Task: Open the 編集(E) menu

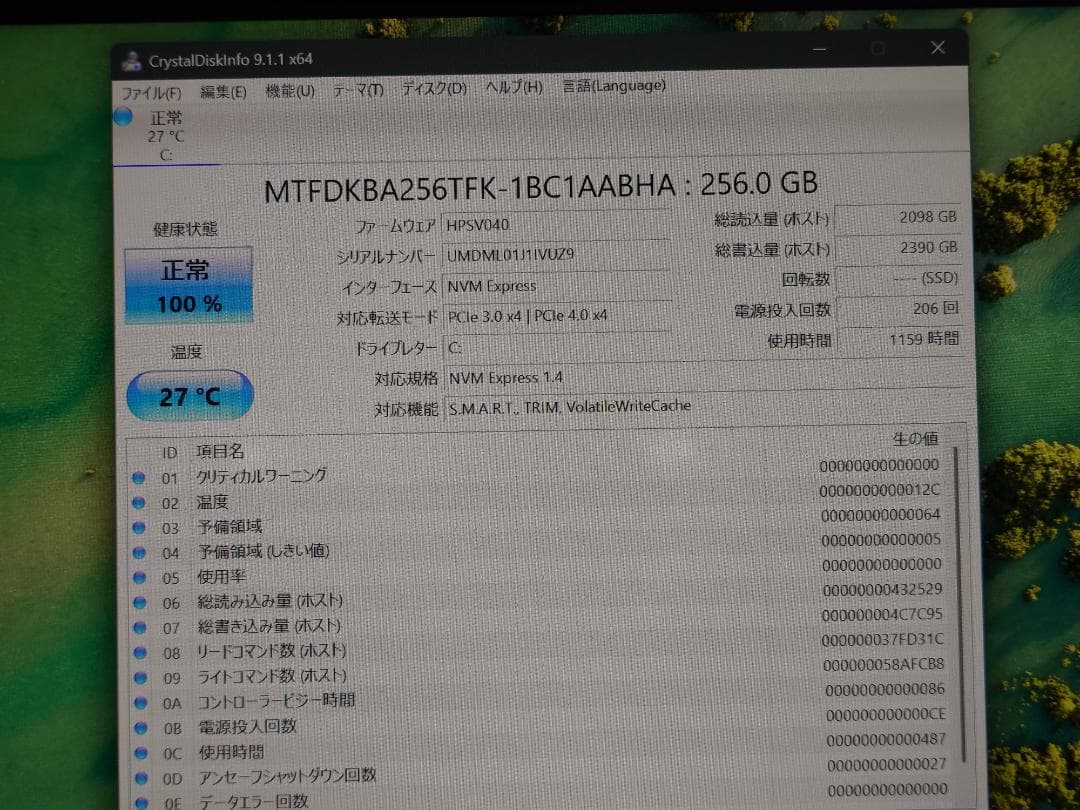Action: [x=223, y=90]
